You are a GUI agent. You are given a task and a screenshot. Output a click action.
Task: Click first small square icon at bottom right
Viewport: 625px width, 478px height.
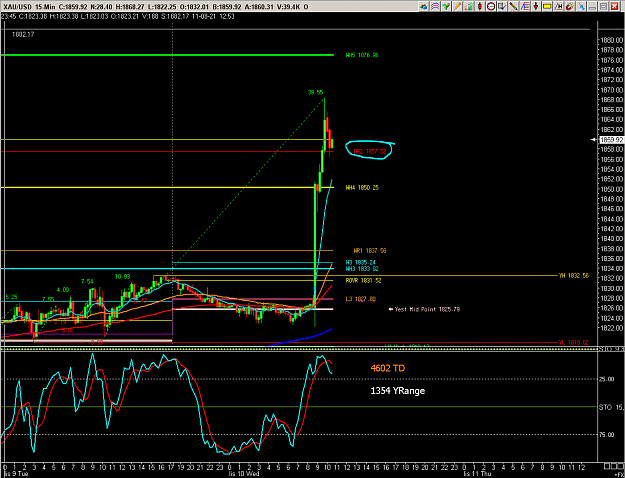607,466
